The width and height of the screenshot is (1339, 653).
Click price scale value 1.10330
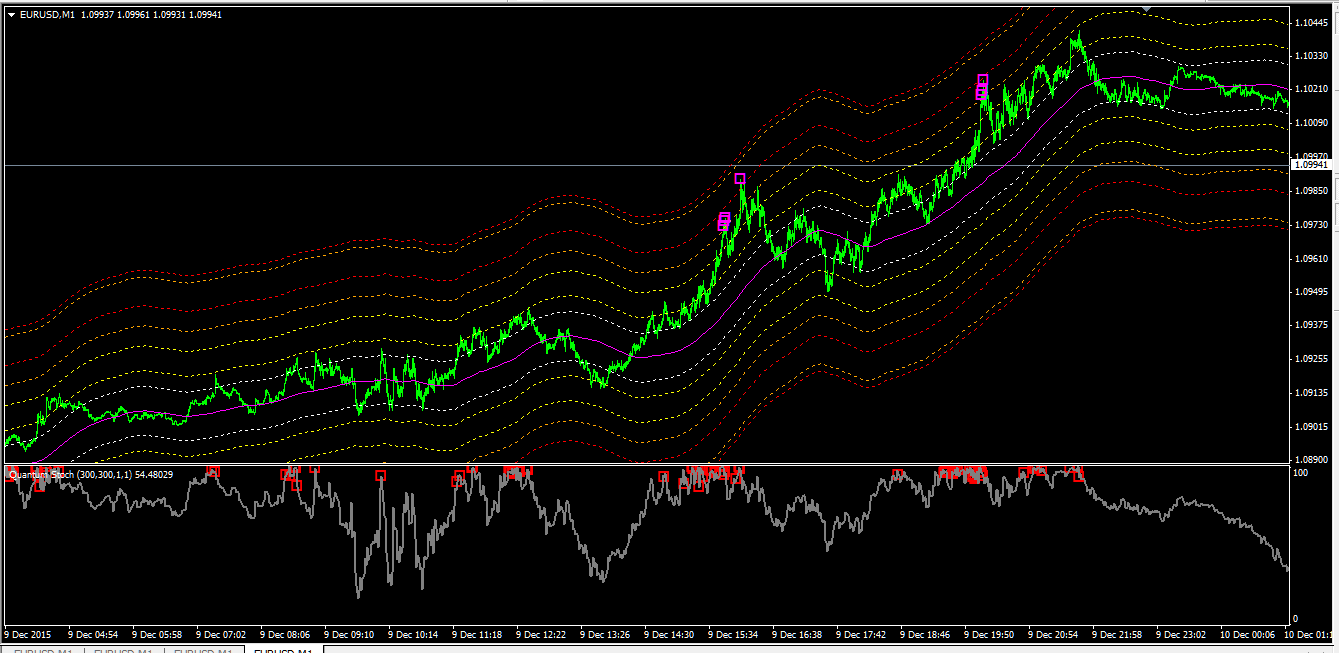[1311, 56]
